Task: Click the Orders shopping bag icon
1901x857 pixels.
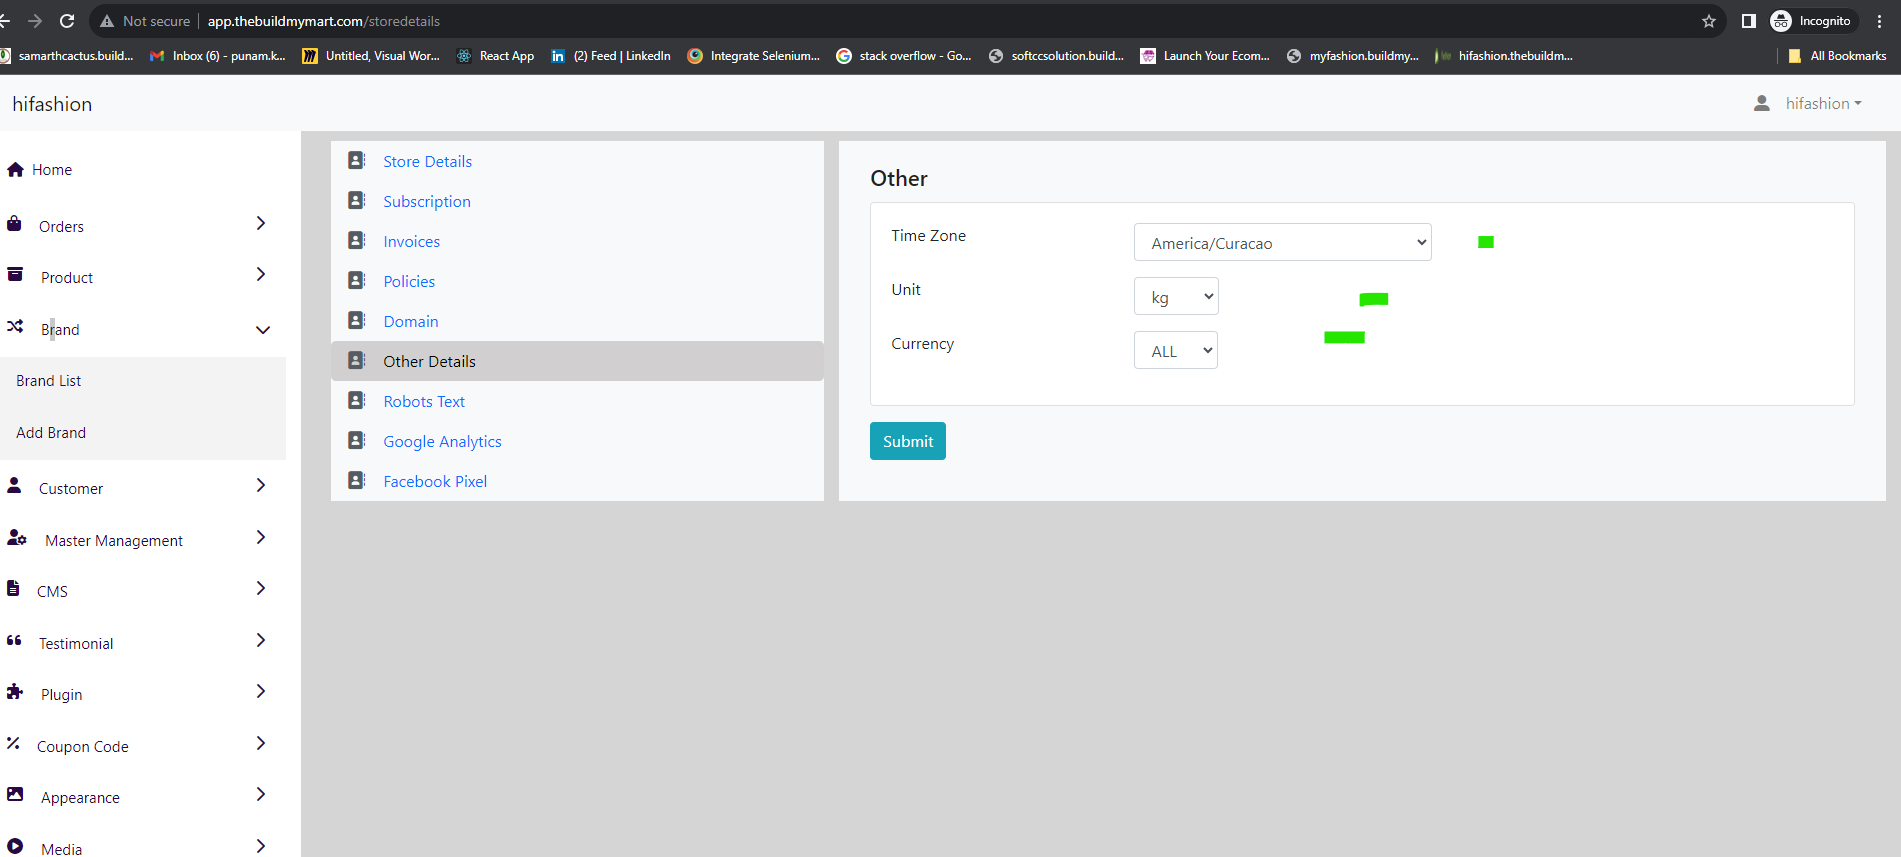Action: [14, 223]
